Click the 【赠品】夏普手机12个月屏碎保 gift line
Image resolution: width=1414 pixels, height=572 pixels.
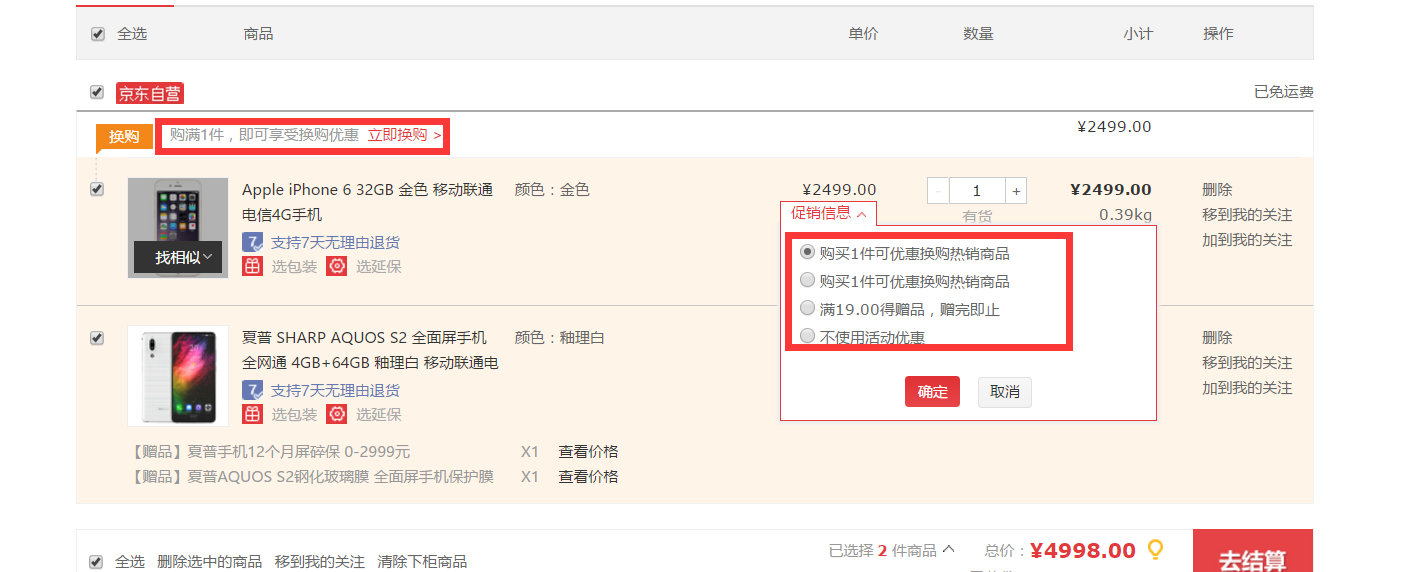270,451
